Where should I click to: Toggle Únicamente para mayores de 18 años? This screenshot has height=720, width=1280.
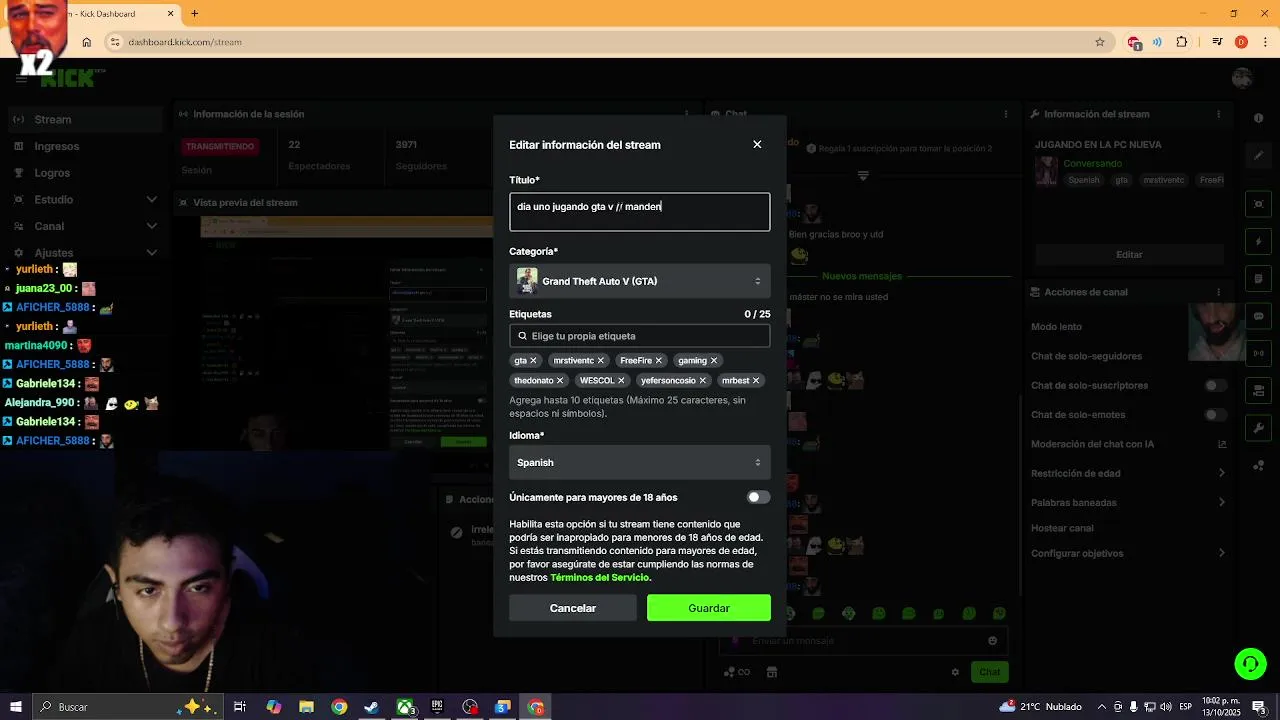pos(758,497)
